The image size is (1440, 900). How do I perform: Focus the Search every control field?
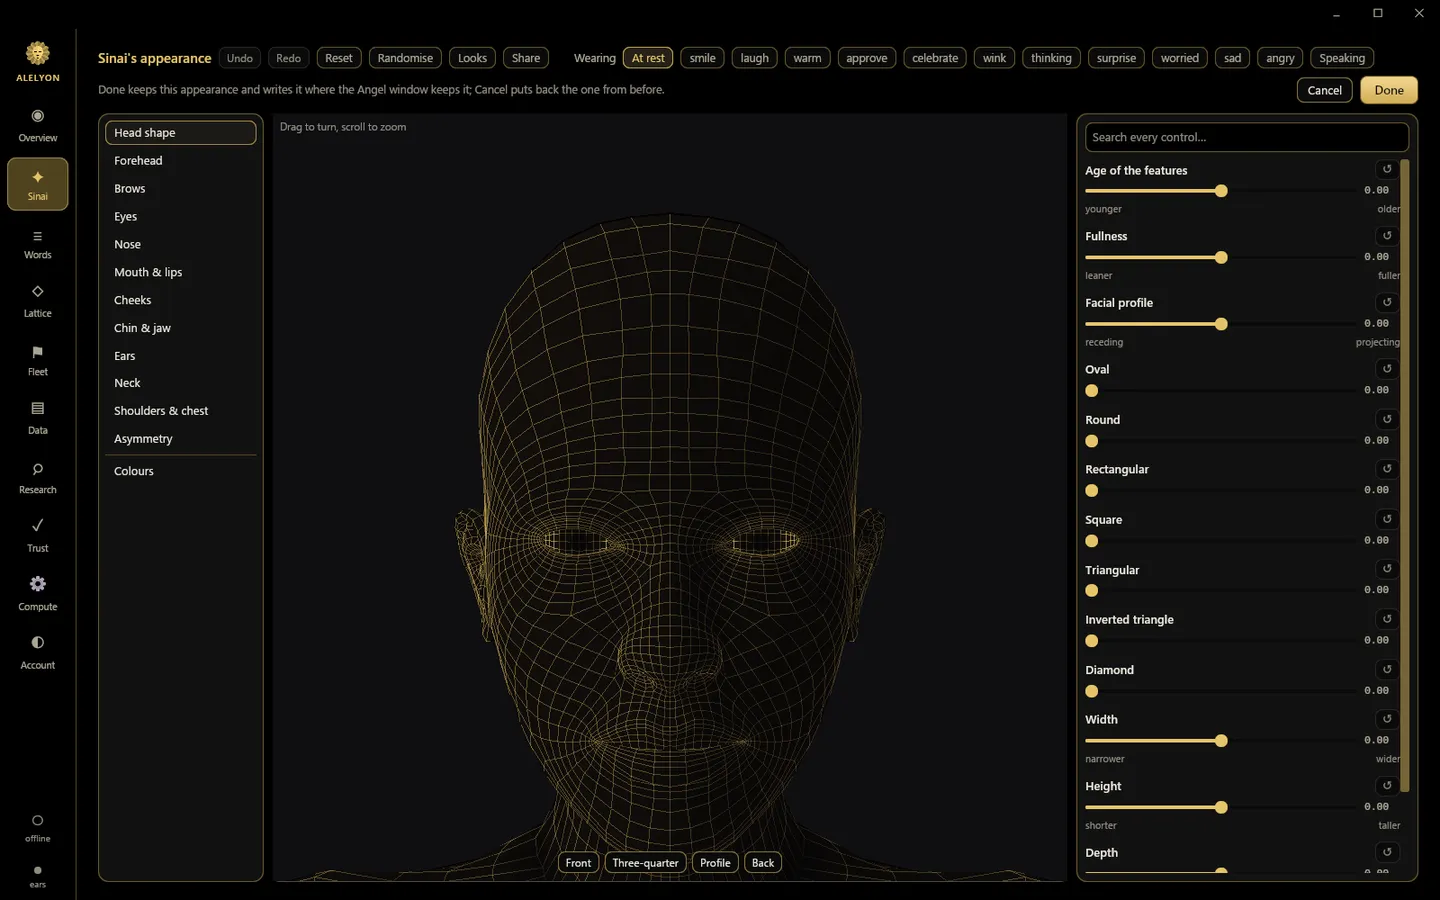point(1247,137)
